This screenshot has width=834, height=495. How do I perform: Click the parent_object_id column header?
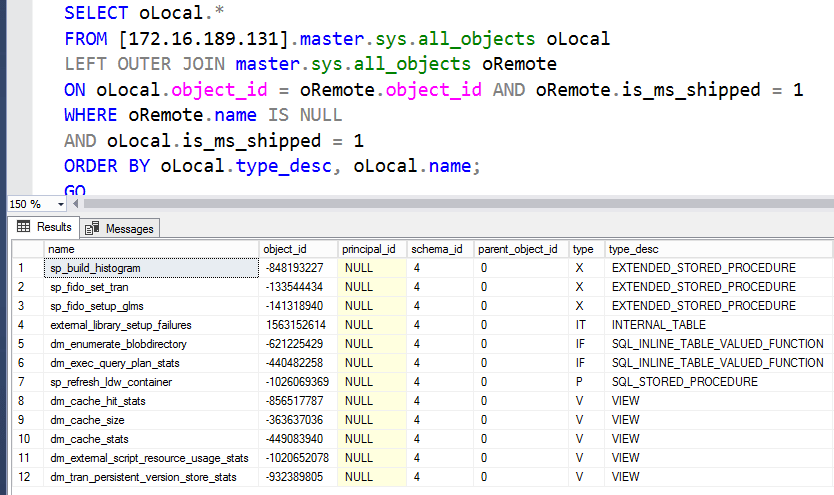(521, 249)
